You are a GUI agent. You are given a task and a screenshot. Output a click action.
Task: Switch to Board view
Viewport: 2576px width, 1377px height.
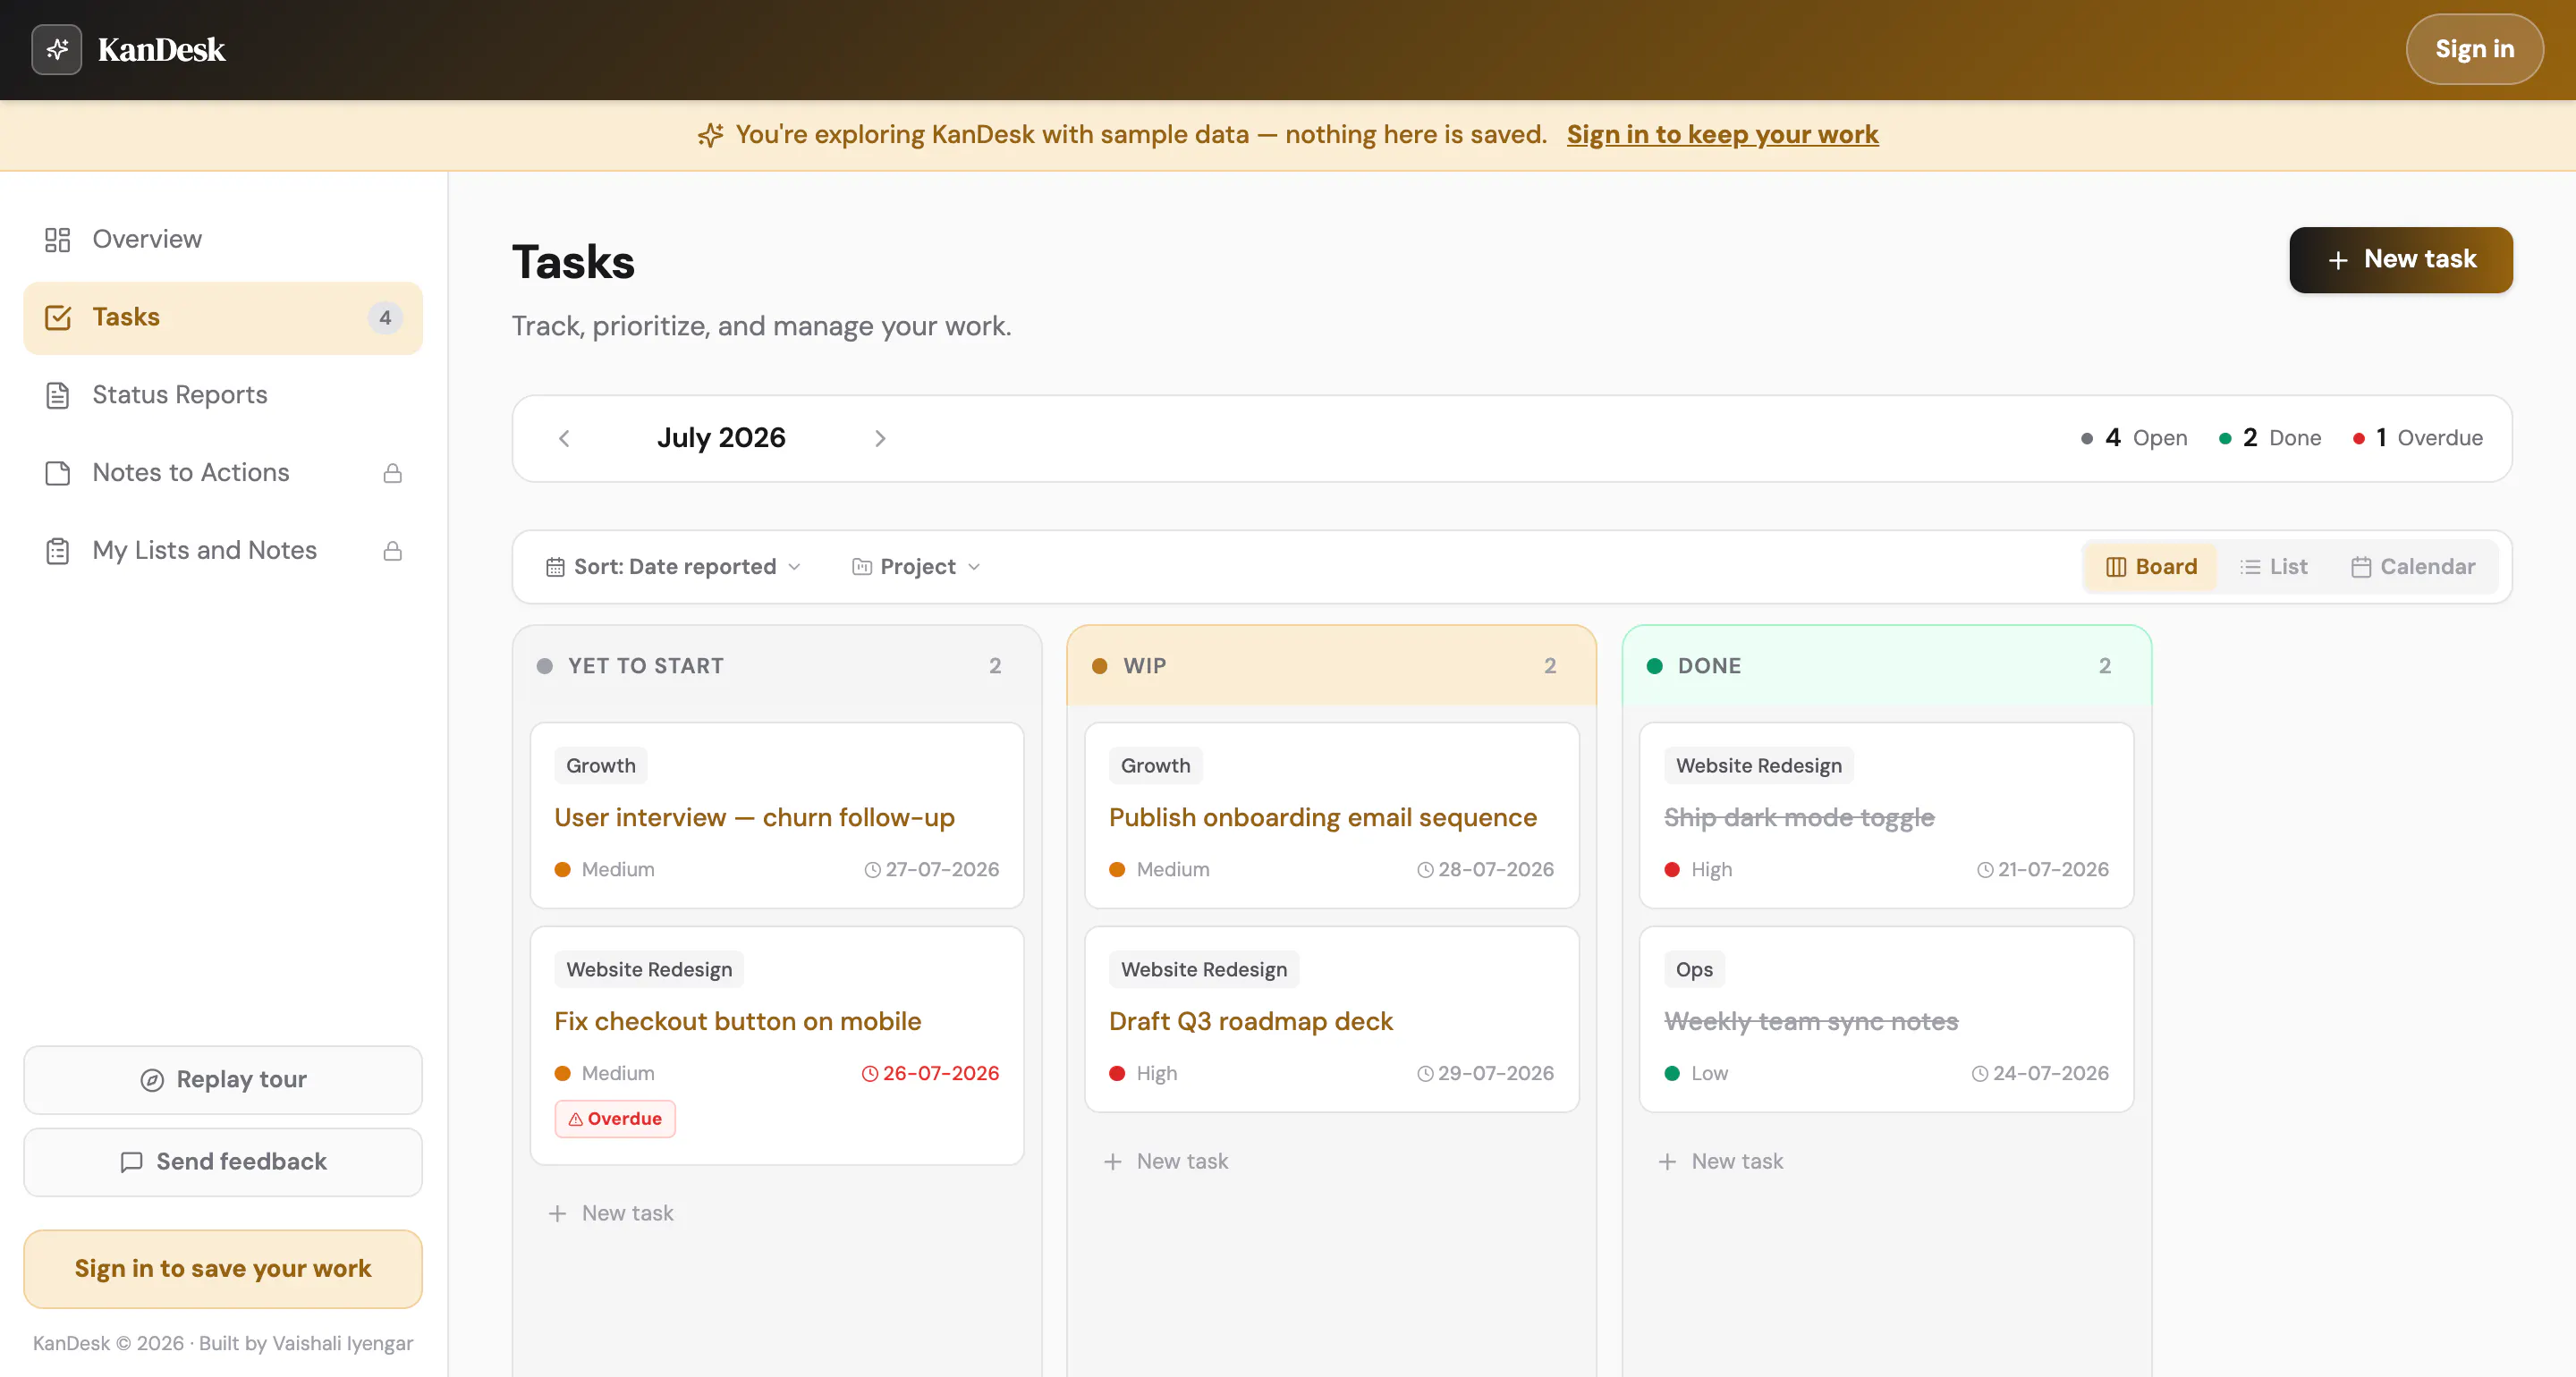pyautogui.click(x=2151, y=567)
